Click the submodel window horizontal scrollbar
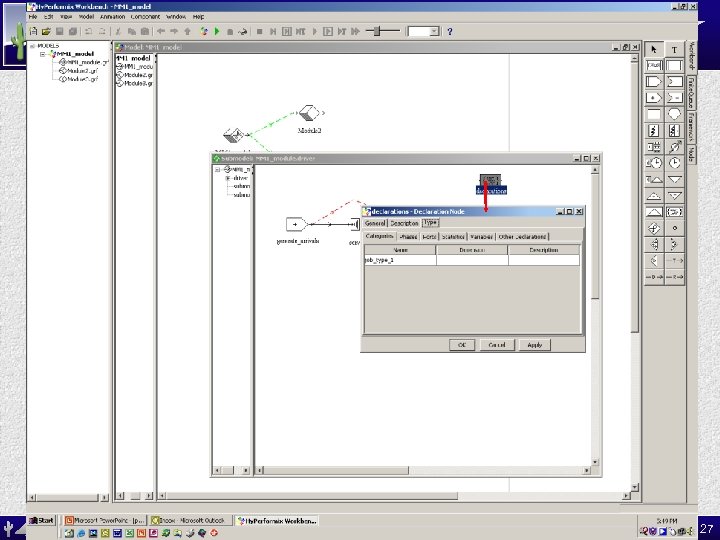The image size is (720, 540). pos(423,470)
